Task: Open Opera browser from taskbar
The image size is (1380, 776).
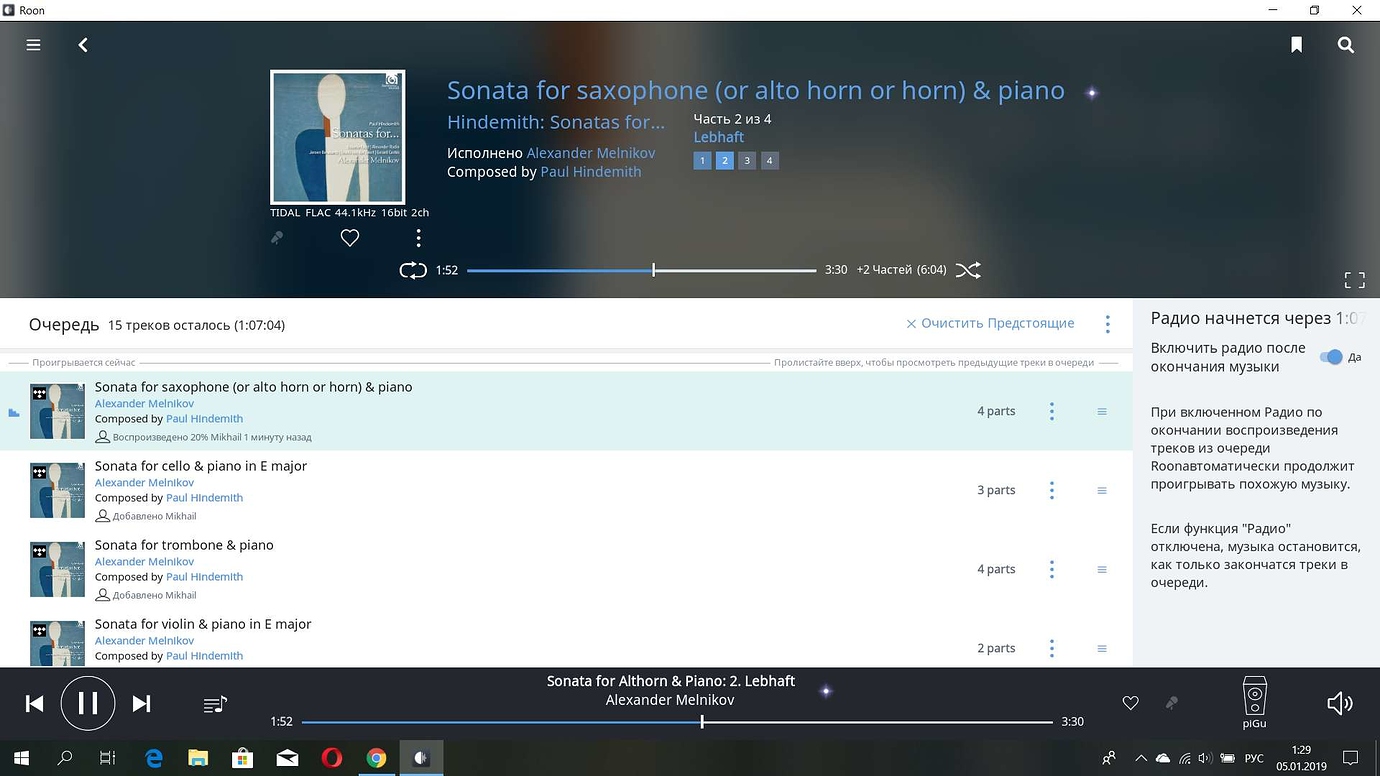Action: pyautogui.click(x=331, y=758)
